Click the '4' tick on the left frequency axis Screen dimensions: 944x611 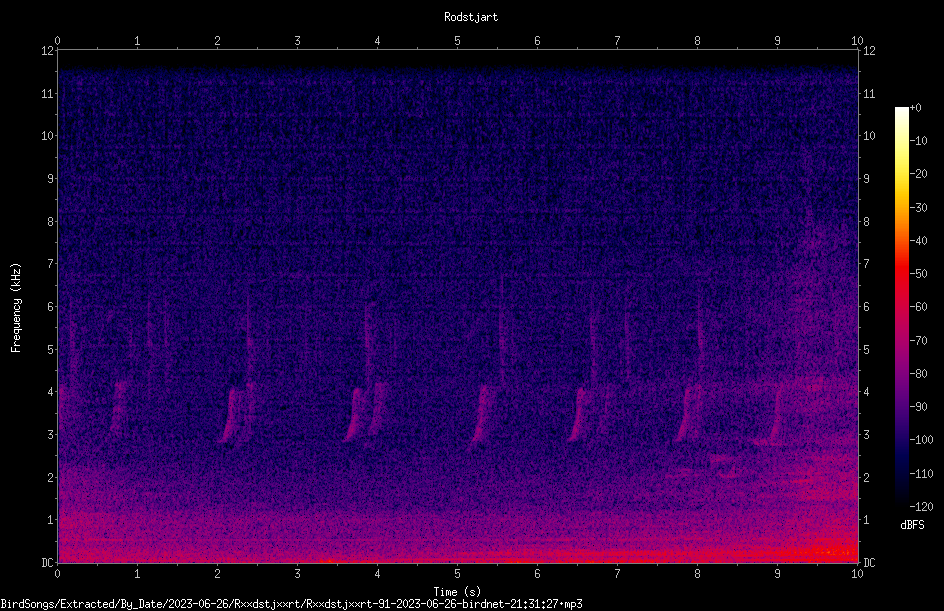coord(50,392)
